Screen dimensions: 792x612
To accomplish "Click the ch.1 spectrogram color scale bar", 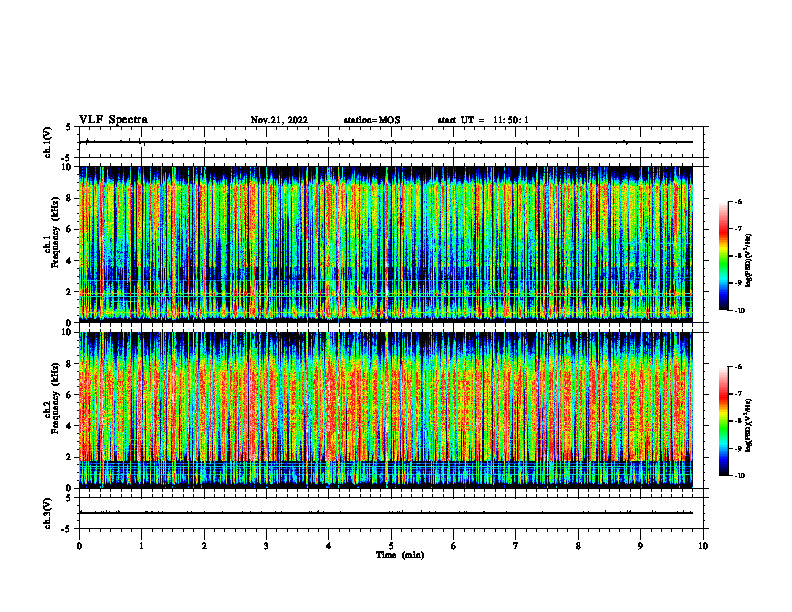I will point(724,256).
